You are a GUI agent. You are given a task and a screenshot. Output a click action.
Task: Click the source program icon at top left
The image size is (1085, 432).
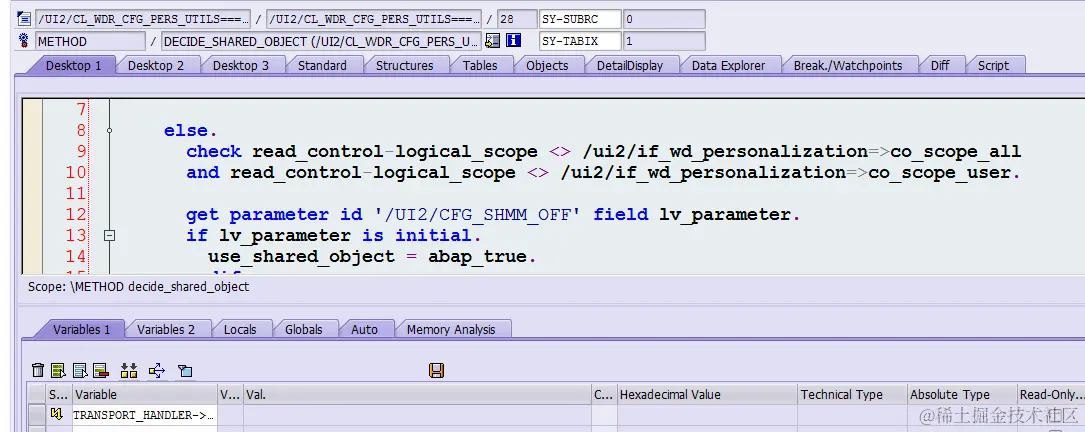click(24, 19)
